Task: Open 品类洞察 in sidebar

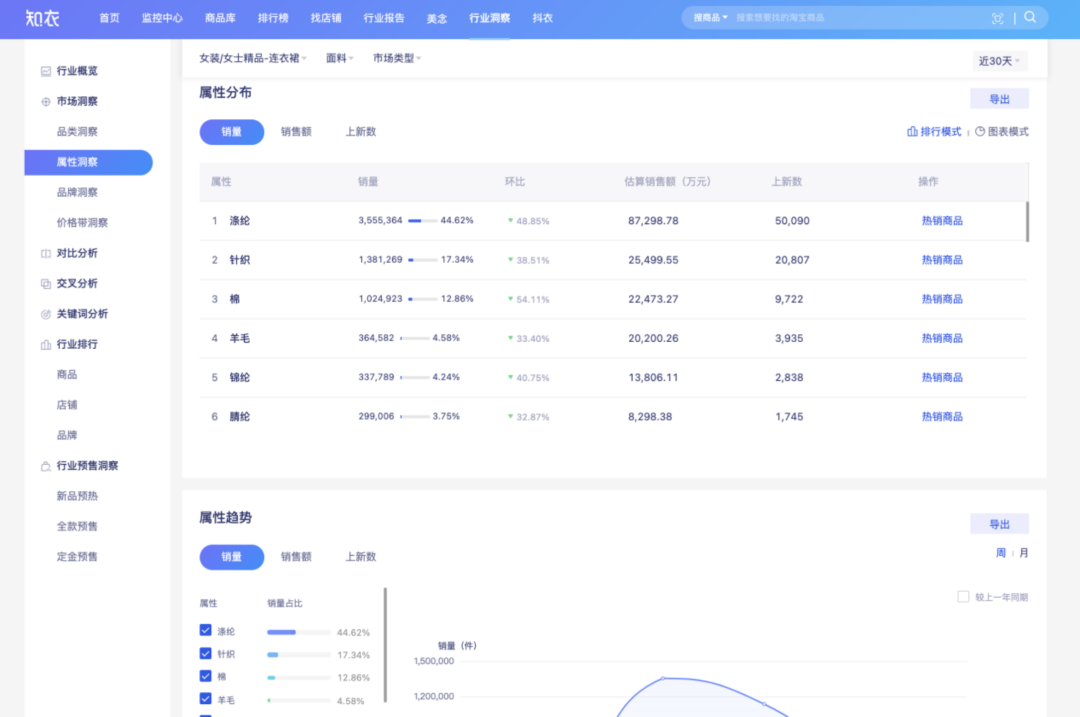Action: click(x=77, y=132)
